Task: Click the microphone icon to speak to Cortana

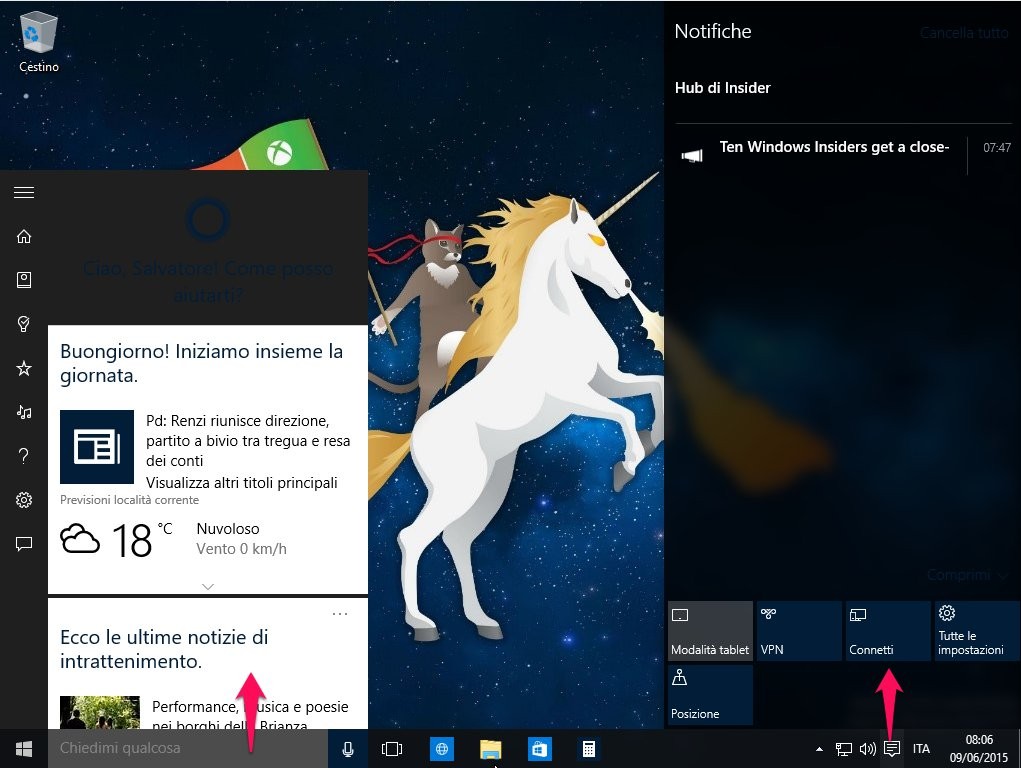Action: [x=347, y=748]
